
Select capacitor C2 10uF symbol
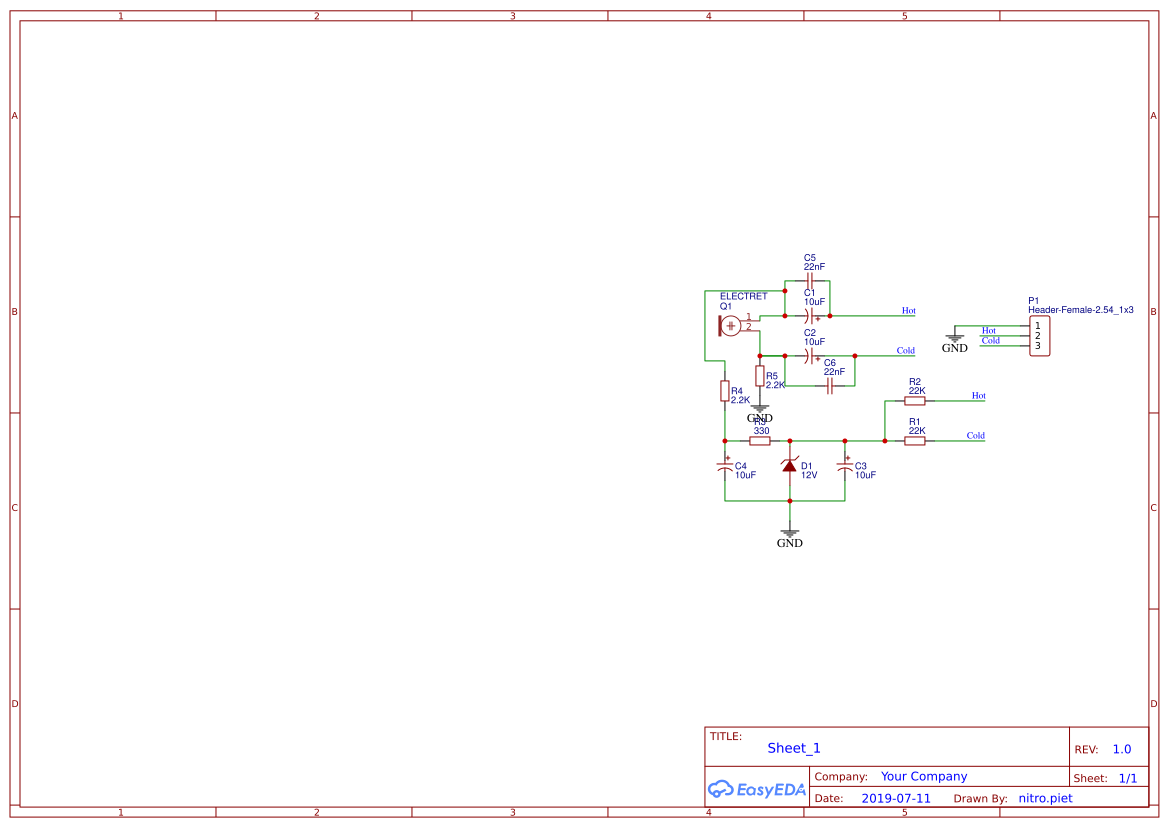810,356
